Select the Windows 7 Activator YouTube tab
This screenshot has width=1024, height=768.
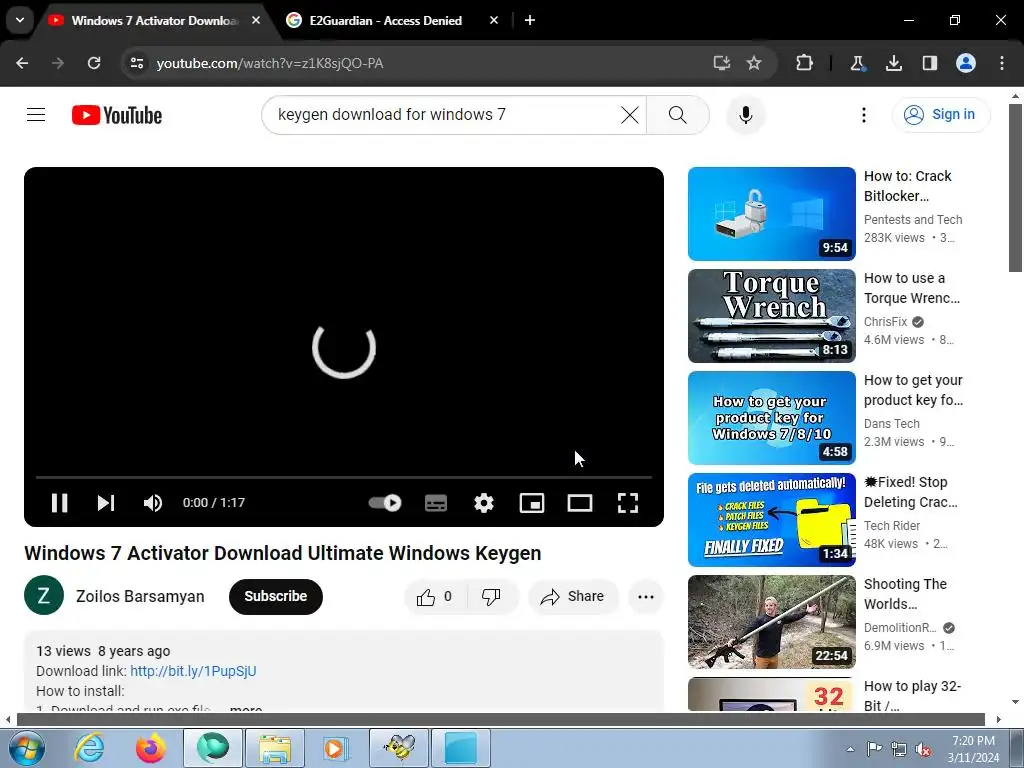click(155, 21)
